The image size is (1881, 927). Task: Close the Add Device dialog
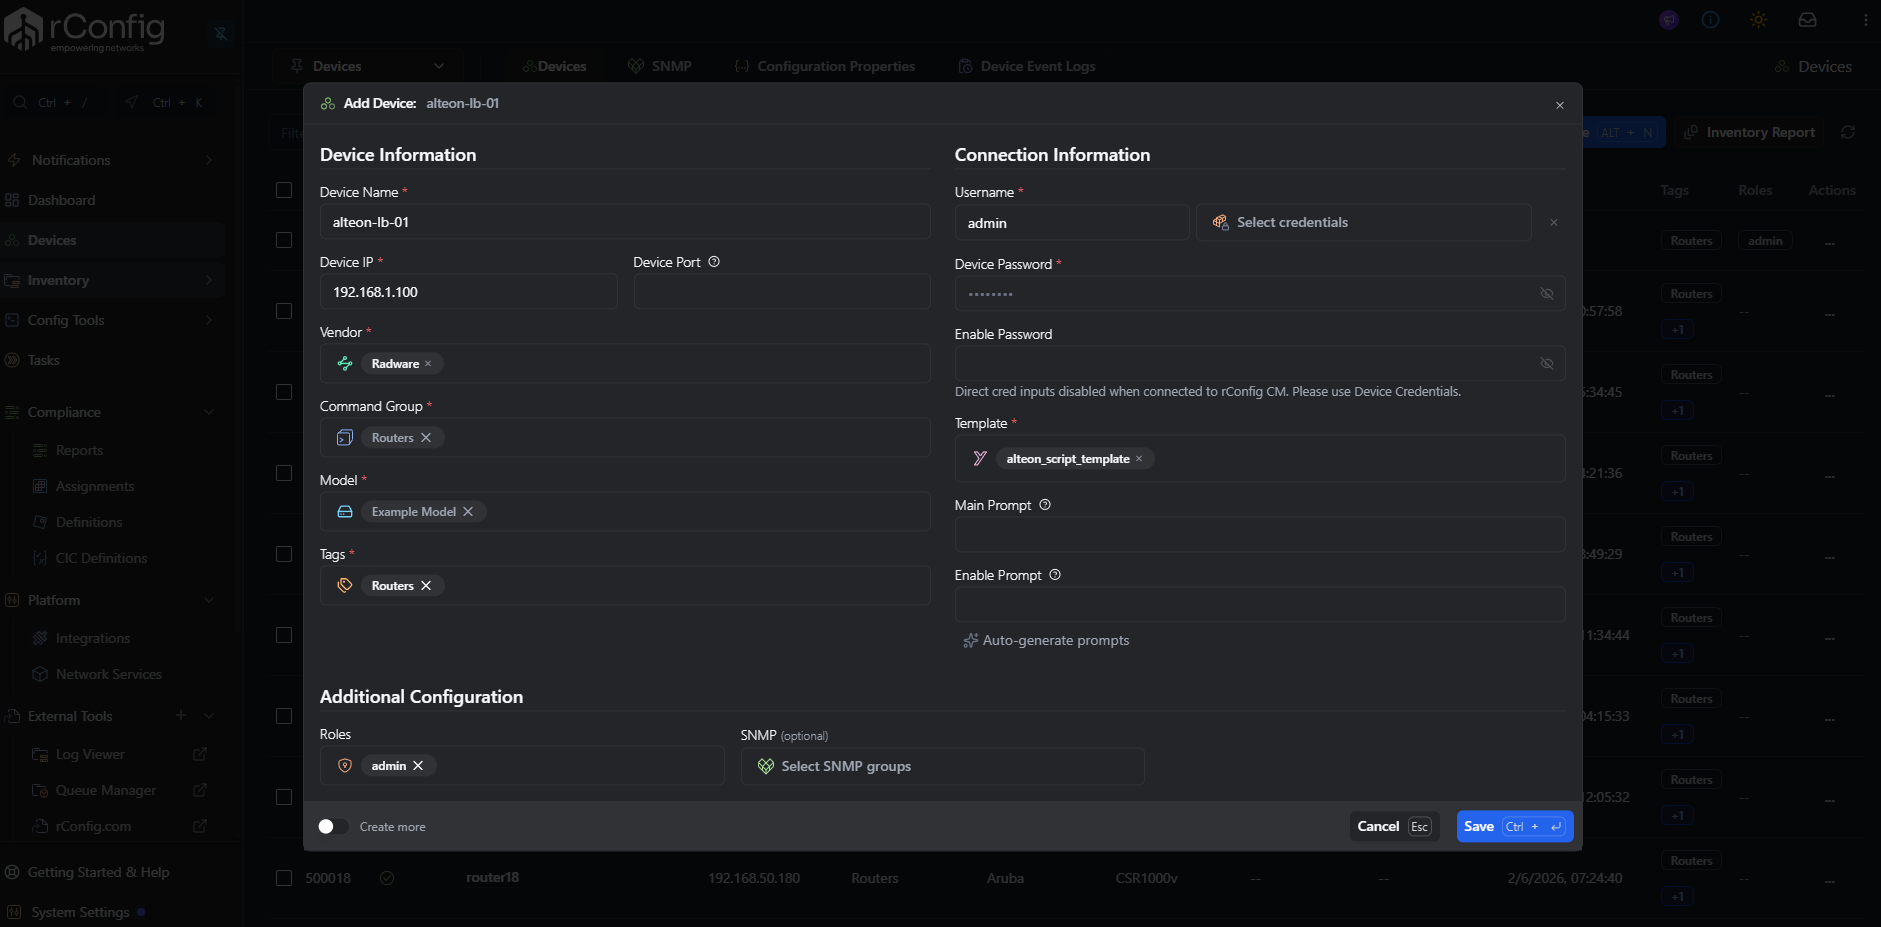click(x=1559, y=105)
